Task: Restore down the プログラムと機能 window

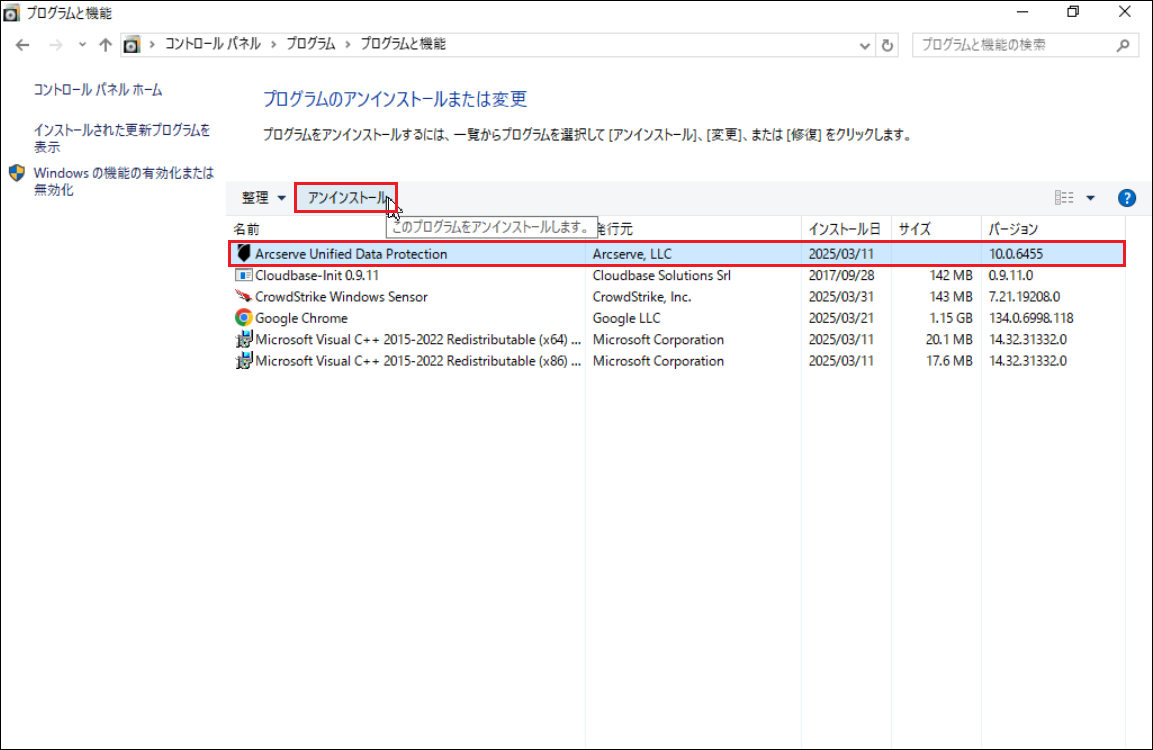Action: 1073,12
